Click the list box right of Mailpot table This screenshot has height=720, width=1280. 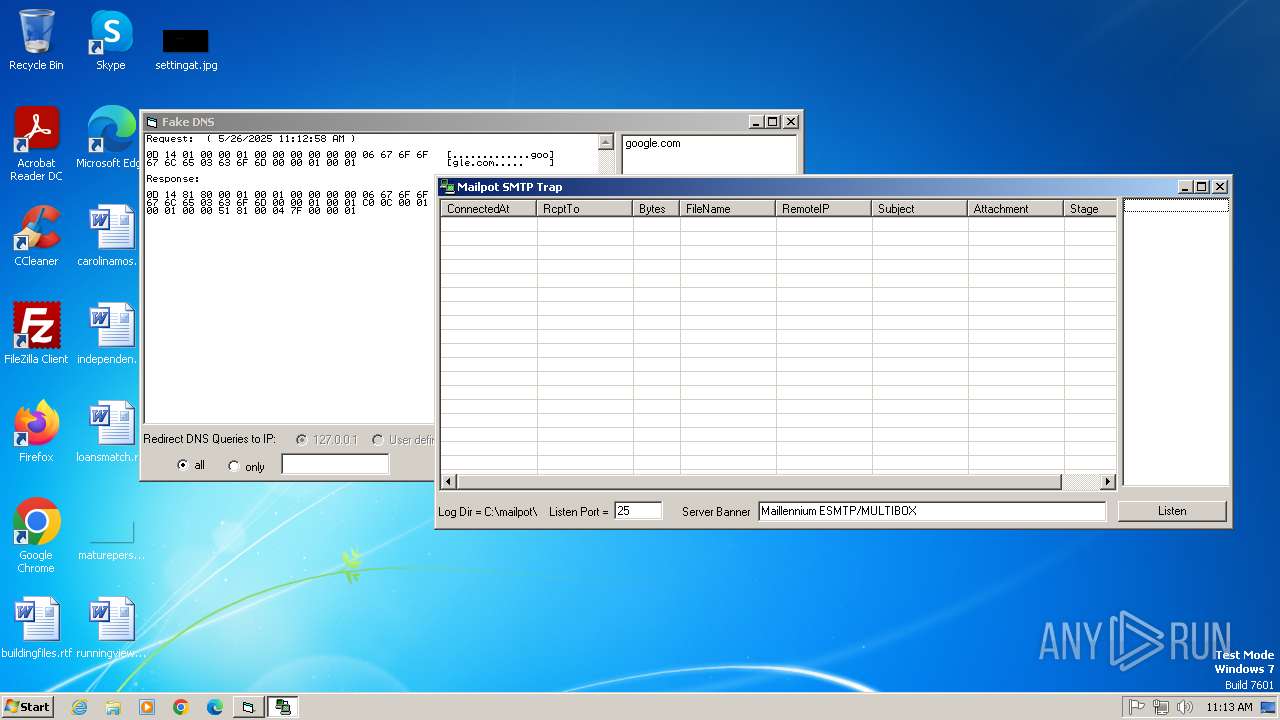tap(1176, 342)
